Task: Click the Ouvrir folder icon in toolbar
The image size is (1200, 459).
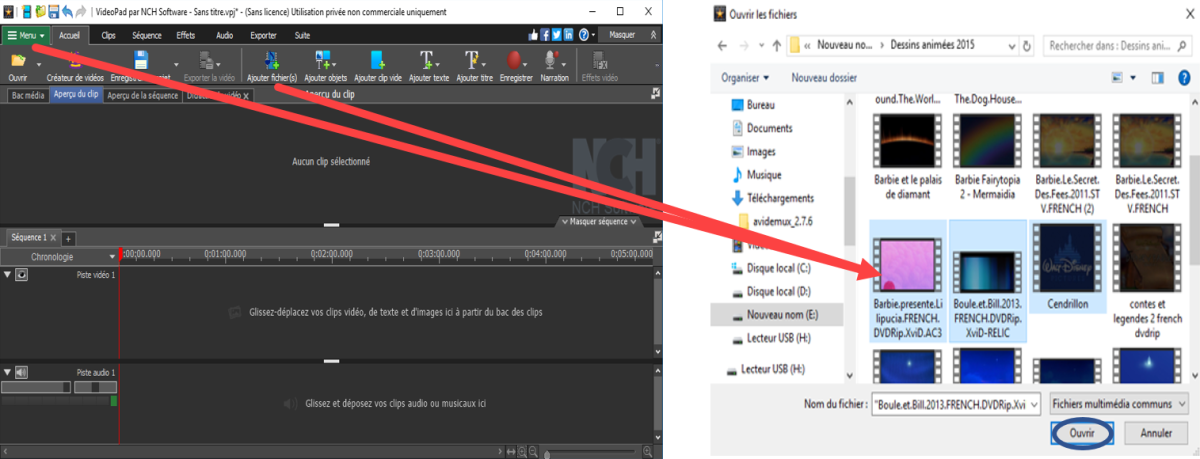Action: tap(17, 61)
